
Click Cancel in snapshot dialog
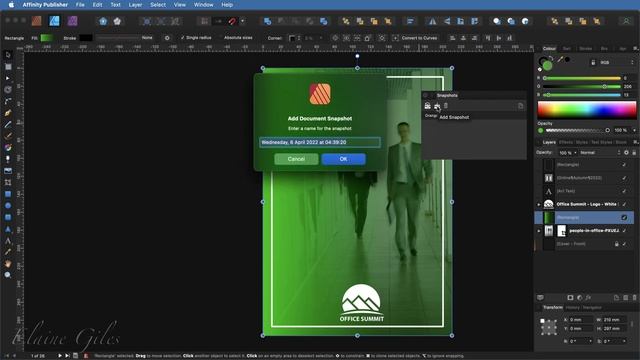click(296, 159)
